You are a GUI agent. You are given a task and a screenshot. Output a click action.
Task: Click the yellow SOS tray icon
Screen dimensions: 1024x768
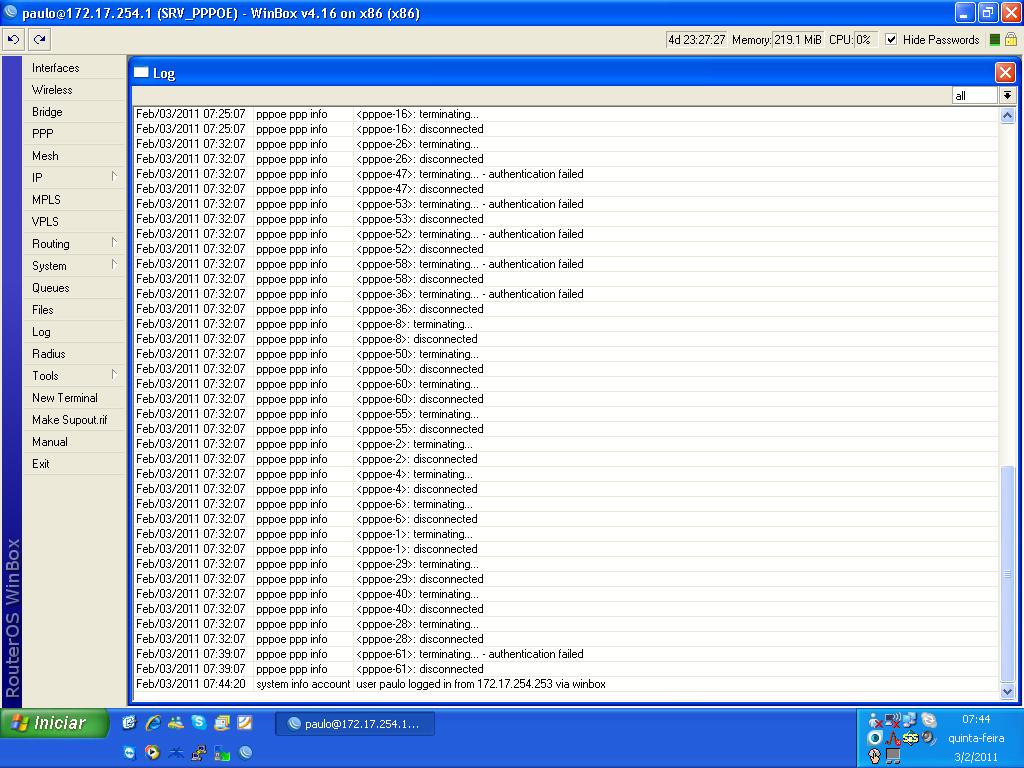910,738
